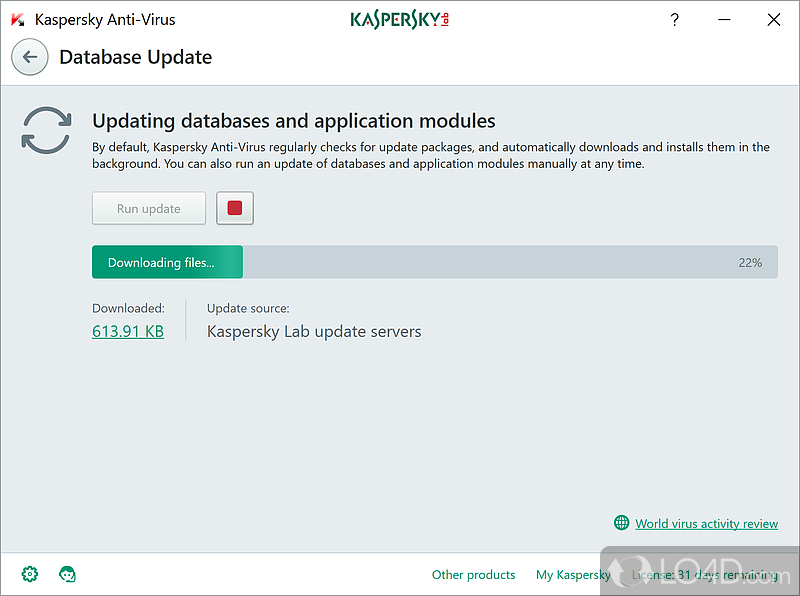Click the Kaspersky Lab update servers text

[x=314, y=331]
